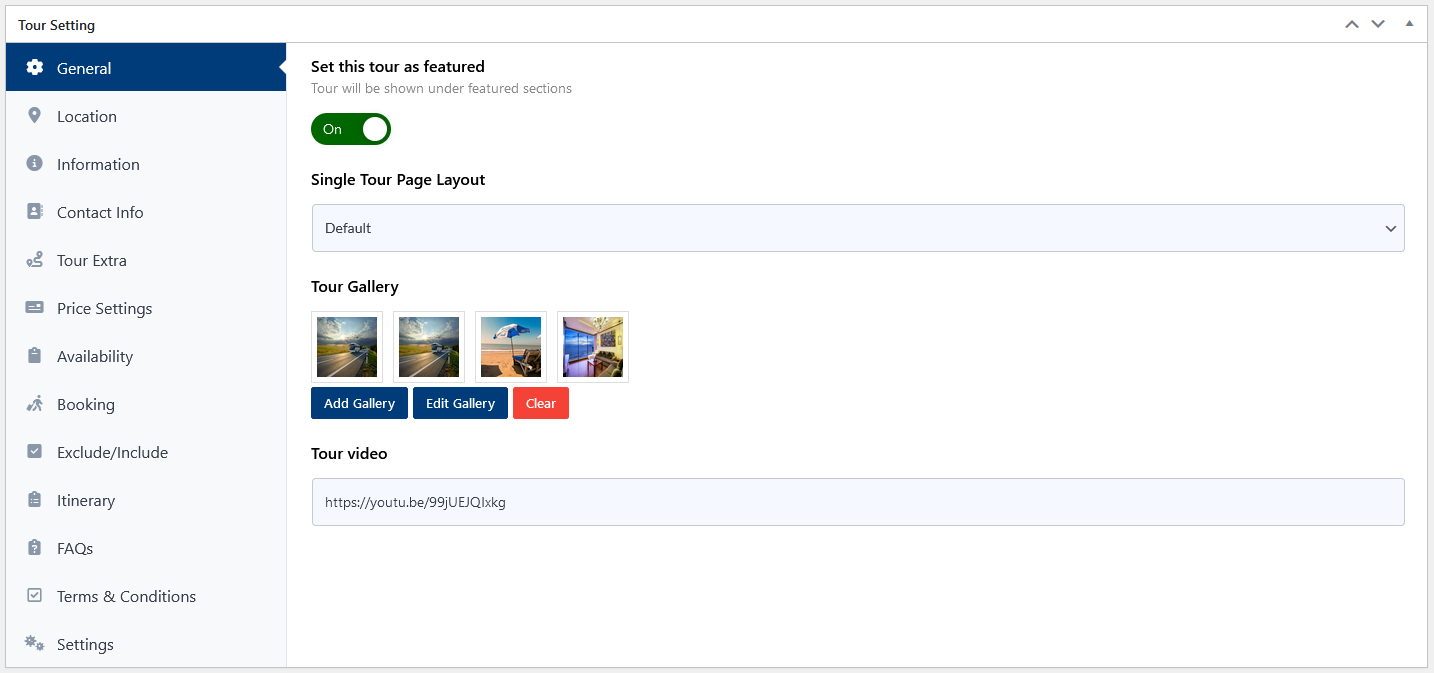Click the Tour video URL field
The image size is (1434, 673).
coord(858,502)
